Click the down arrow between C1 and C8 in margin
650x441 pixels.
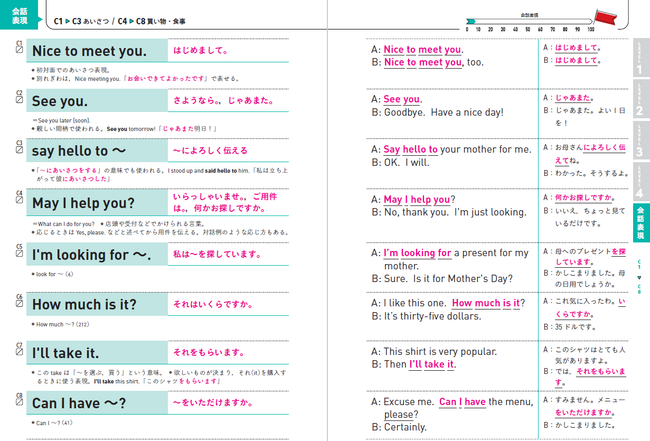point(639,277)
